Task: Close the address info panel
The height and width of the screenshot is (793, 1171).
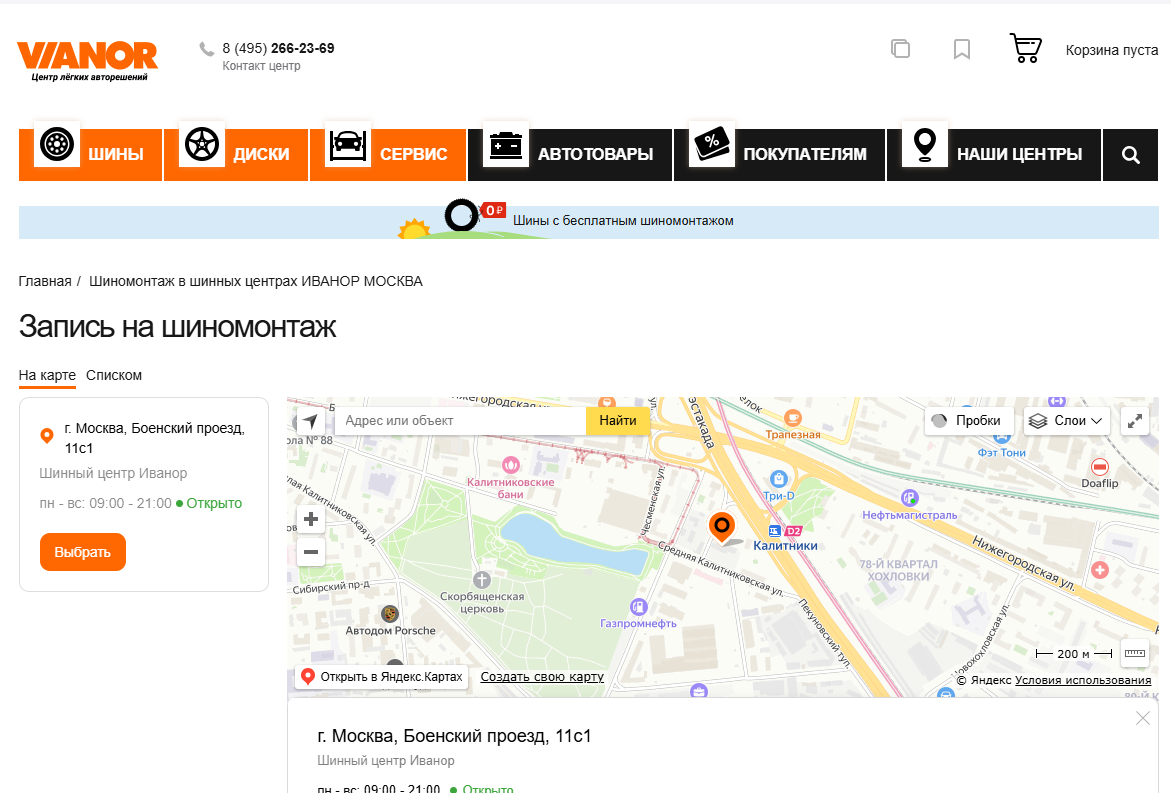Action: pyautogui.click(x=1143, y=718)
